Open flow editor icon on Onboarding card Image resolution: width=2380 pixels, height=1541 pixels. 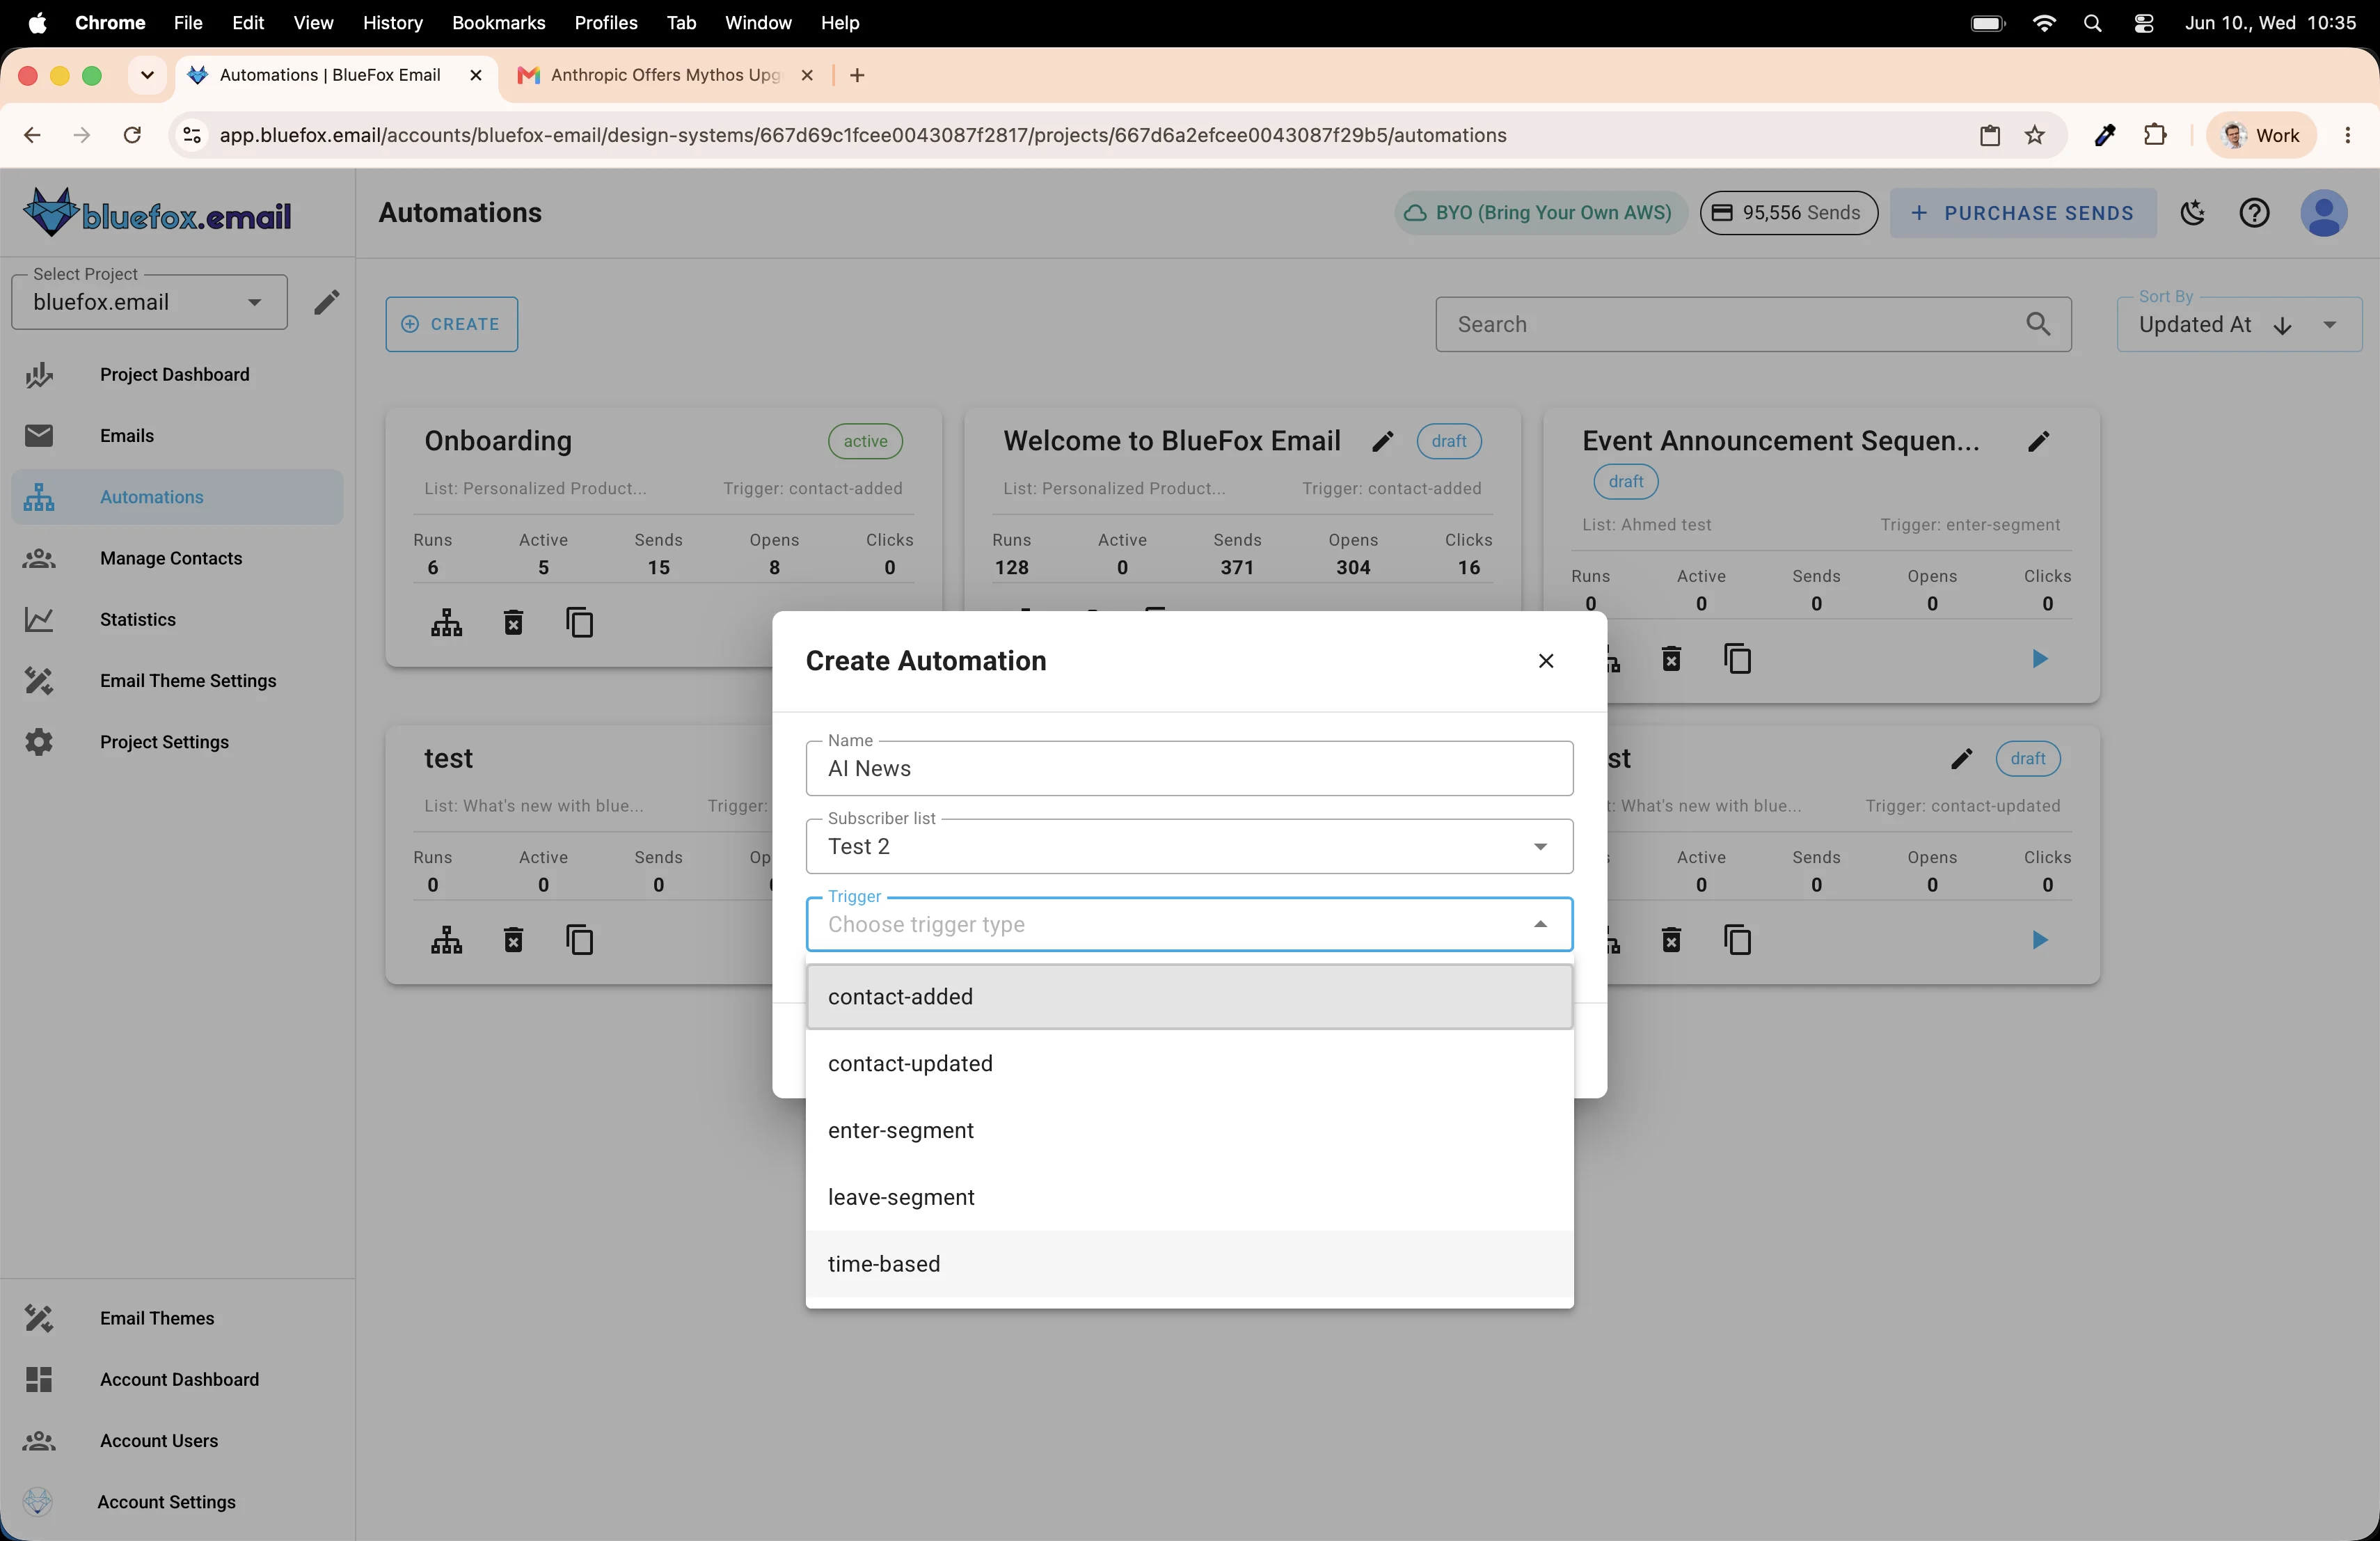point(446,623)
